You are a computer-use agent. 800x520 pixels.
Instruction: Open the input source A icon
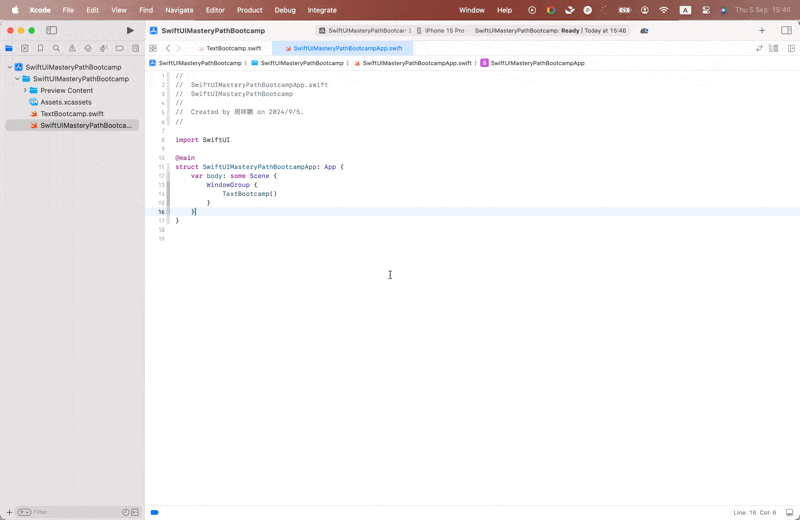click(x=685, y=10)
